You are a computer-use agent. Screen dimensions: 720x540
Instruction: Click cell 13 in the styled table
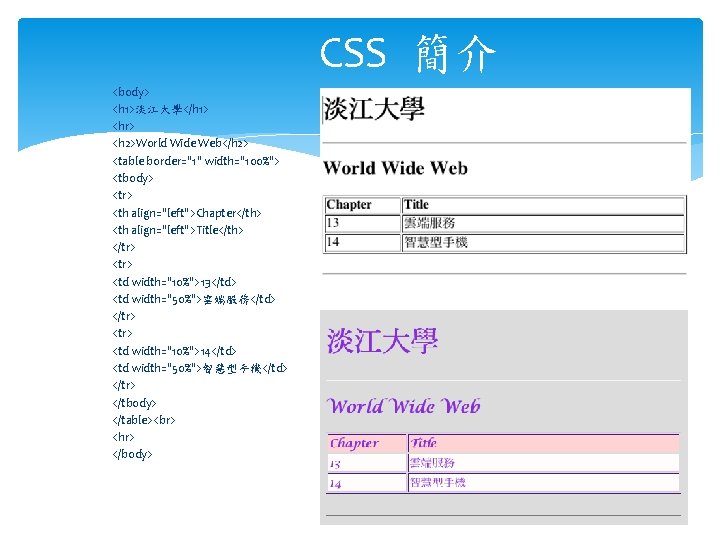pyautogui.click(x=367, y=464)
